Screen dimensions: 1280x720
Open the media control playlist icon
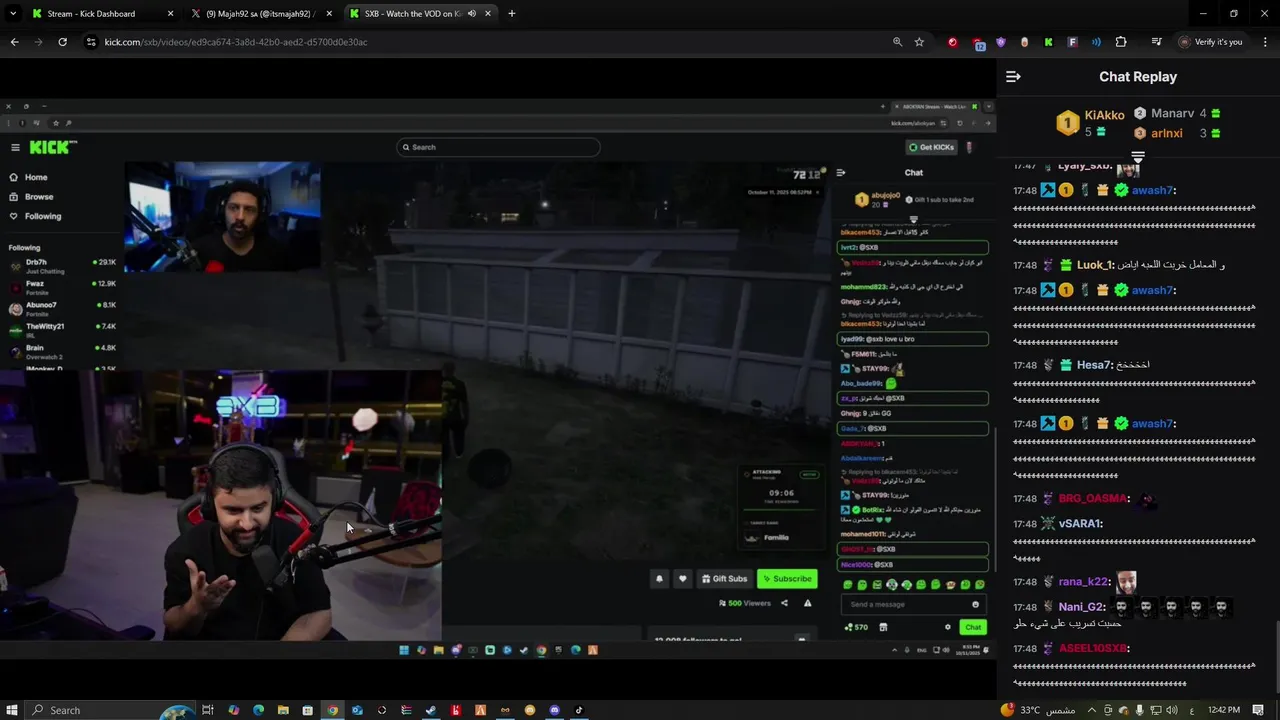[1156, 42]
